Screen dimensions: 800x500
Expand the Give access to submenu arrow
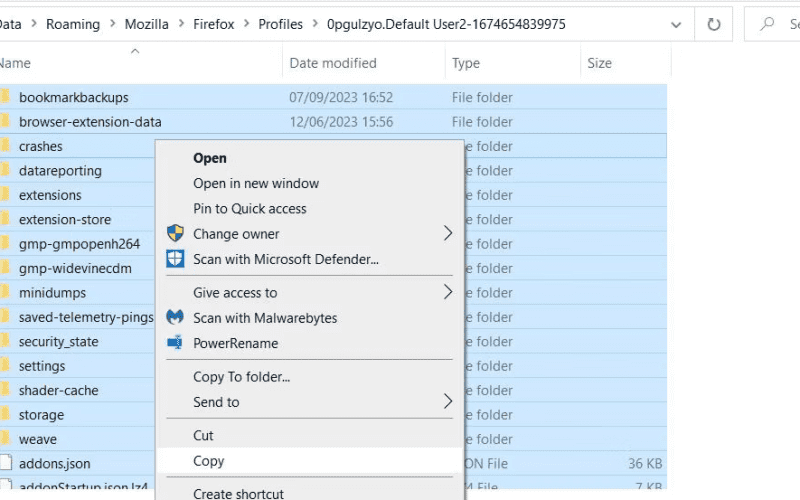coord(447,292)
